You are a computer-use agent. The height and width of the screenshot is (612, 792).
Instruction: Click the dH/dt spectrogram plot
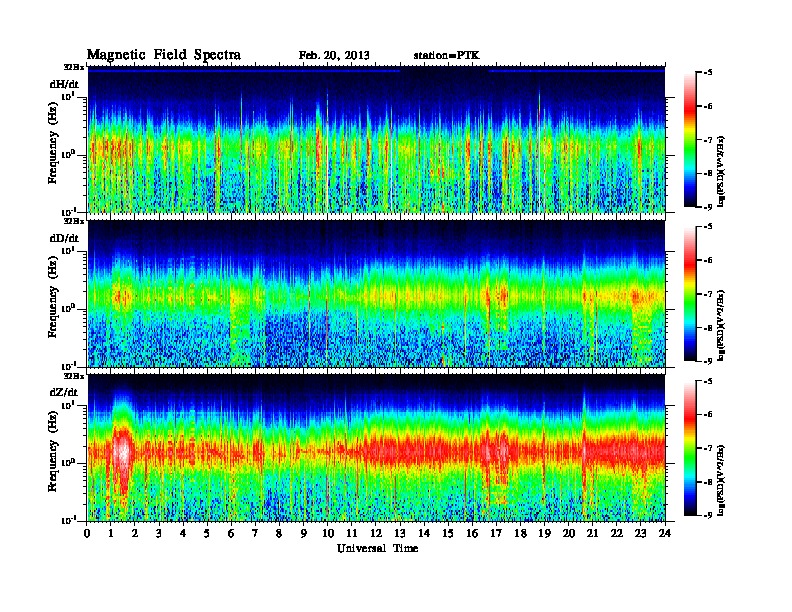pos(376,139)
